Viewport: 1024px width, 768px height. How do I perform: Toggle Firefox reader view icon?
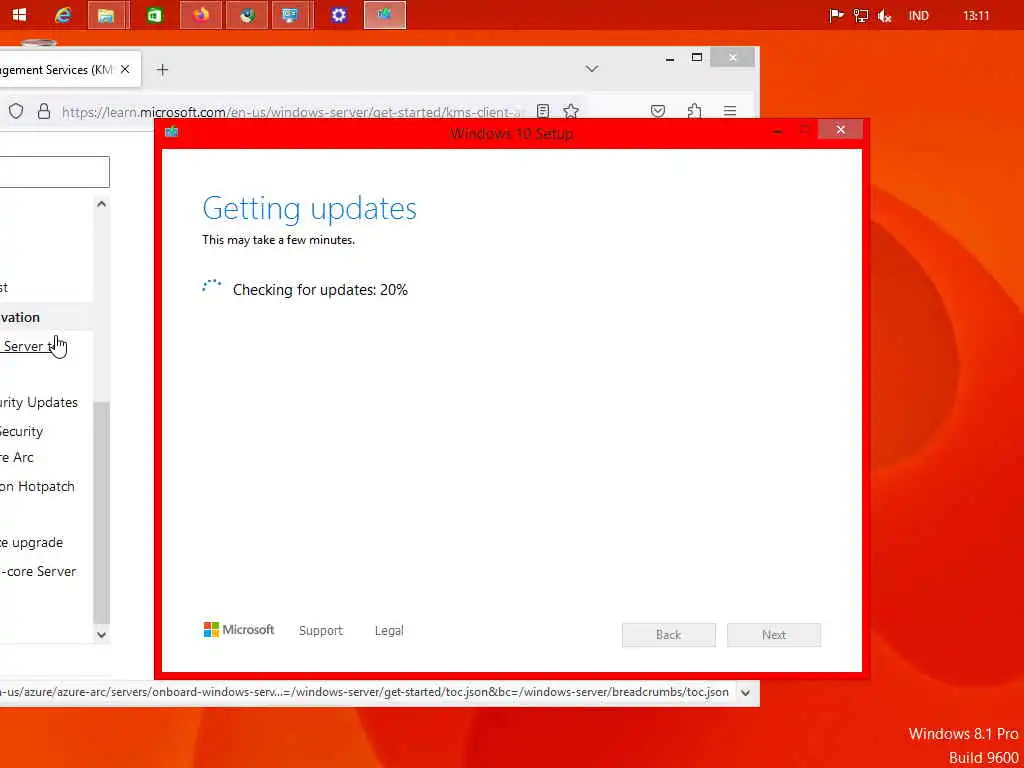[543, 112]
